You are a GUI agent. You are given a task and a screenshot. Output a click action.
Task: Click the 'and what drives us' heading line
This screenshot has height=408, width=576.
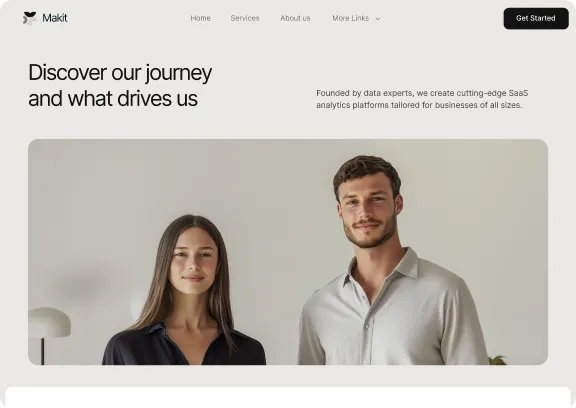(113, 98)
